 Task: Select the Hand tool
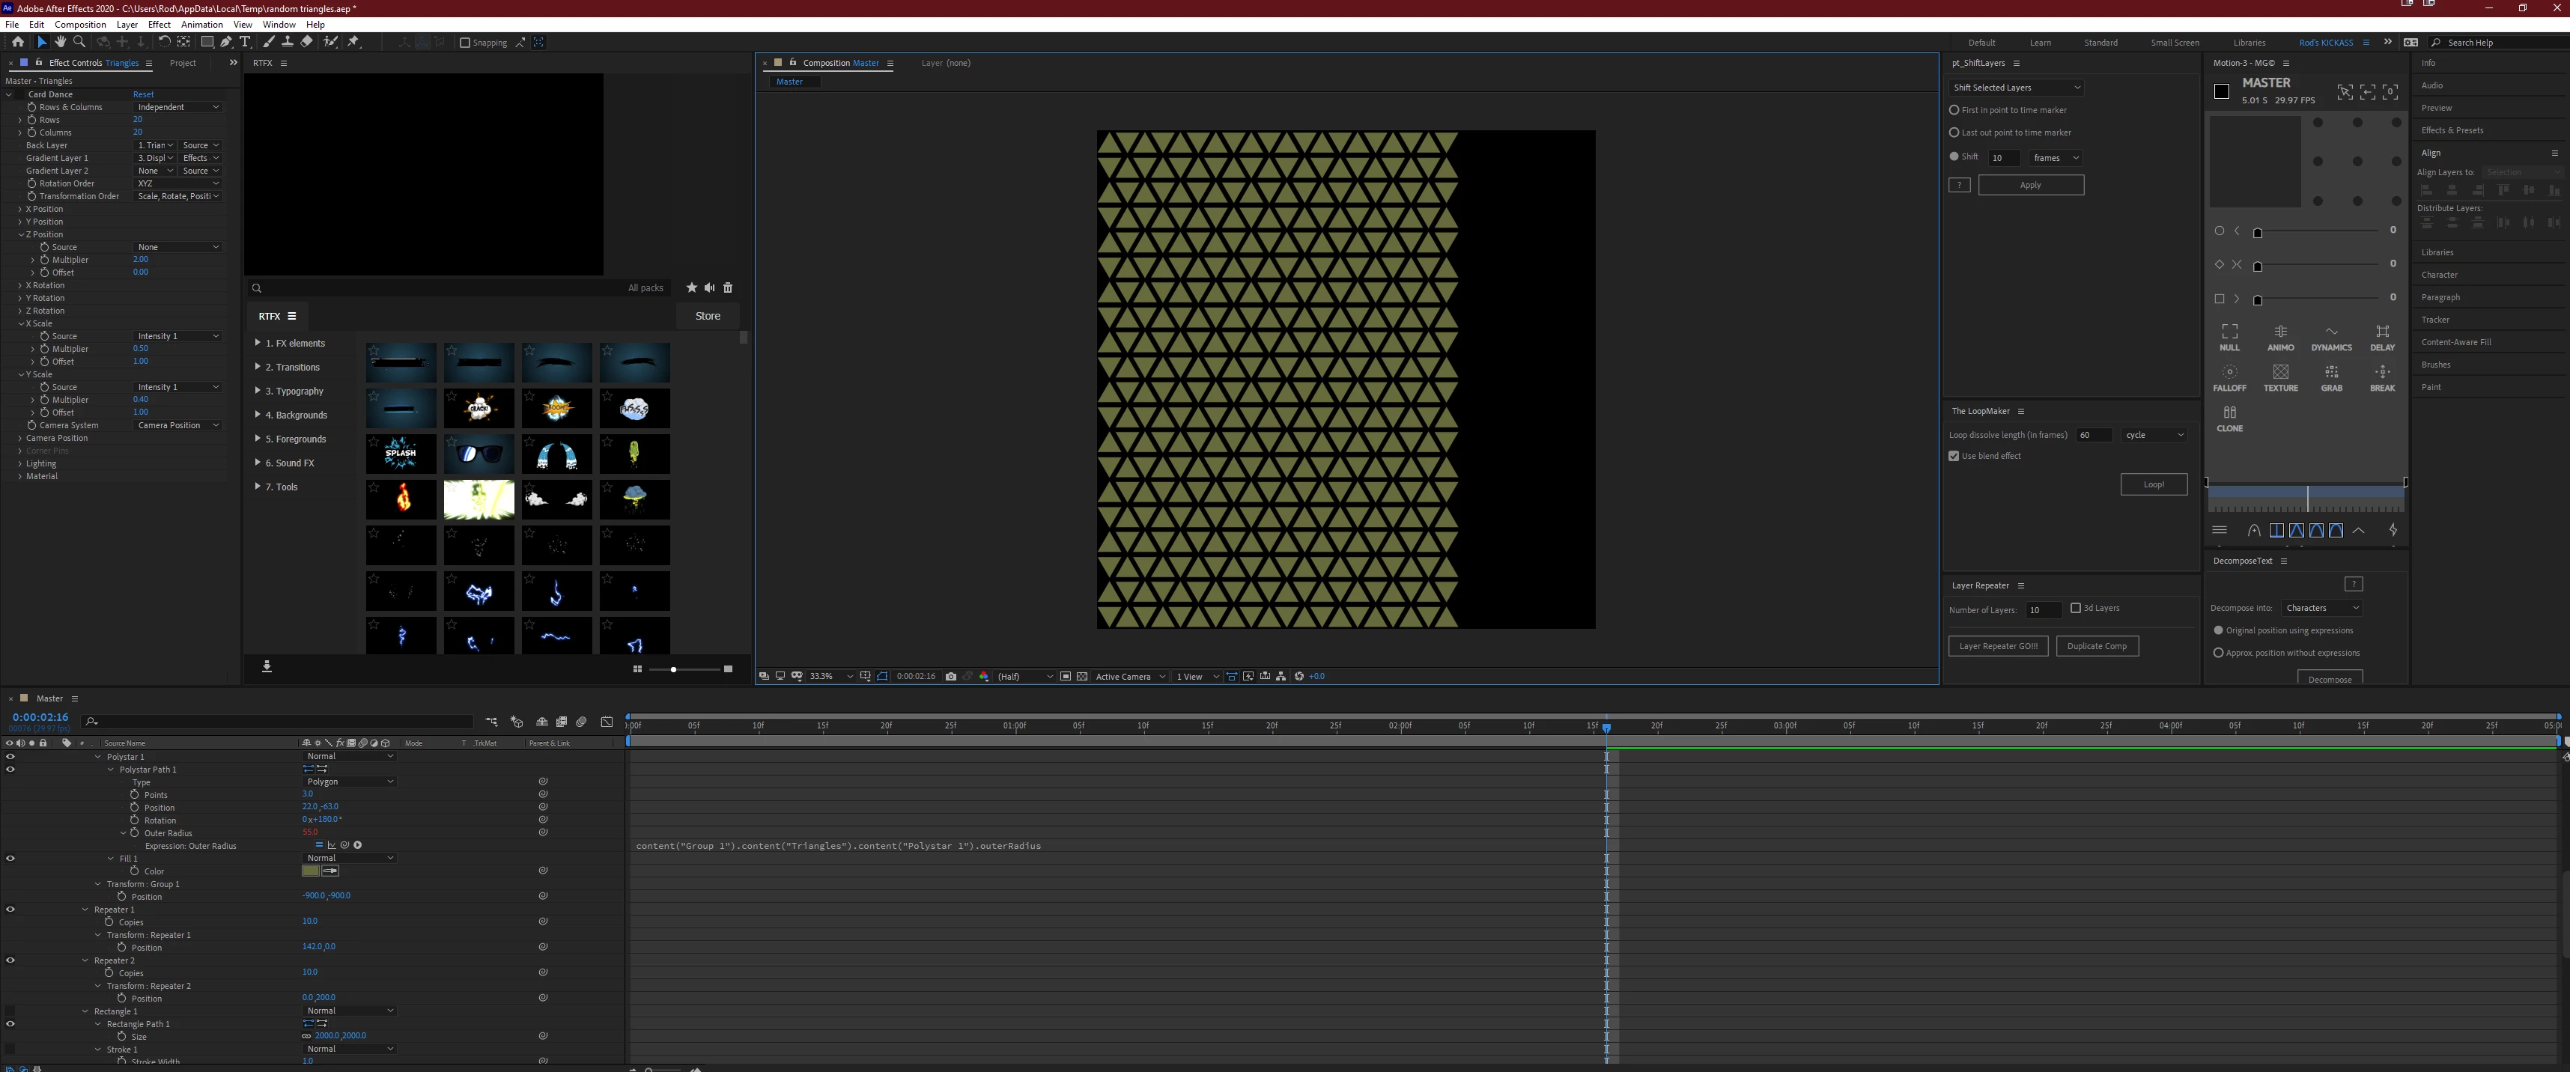(60, 42)
